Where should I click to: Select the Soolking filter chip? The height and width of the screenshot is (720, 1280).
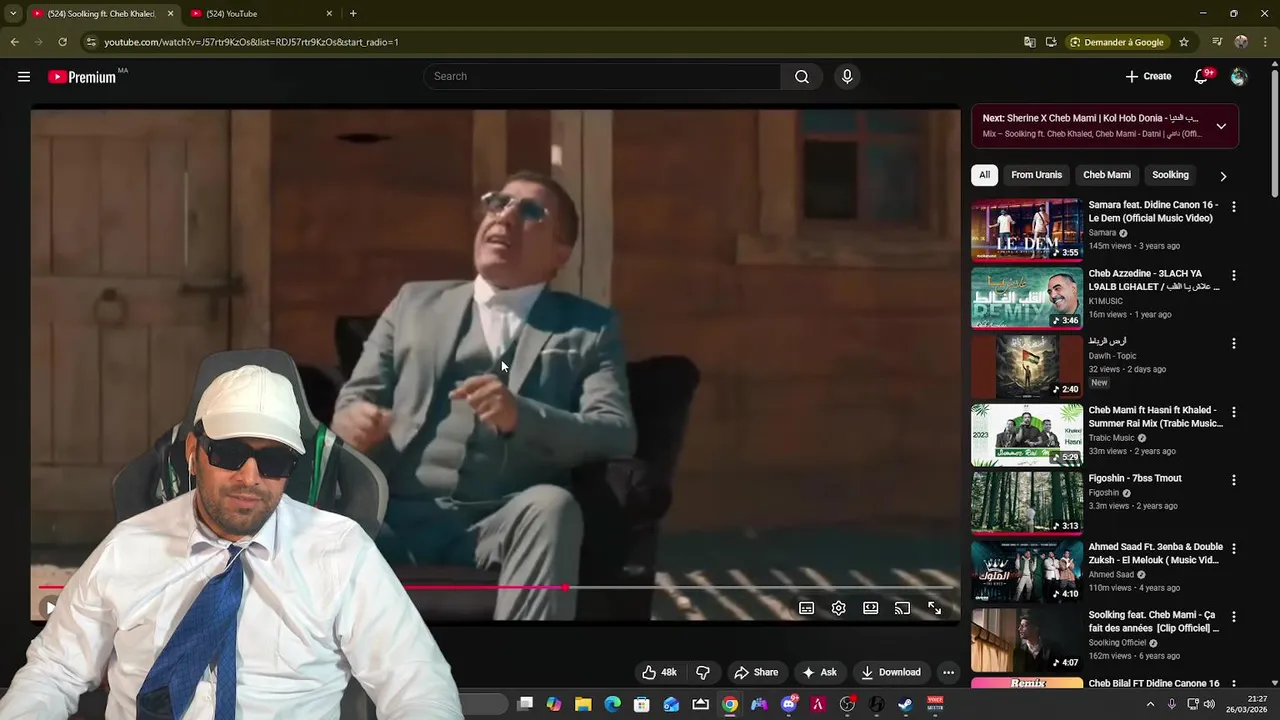click(1170, 175)
